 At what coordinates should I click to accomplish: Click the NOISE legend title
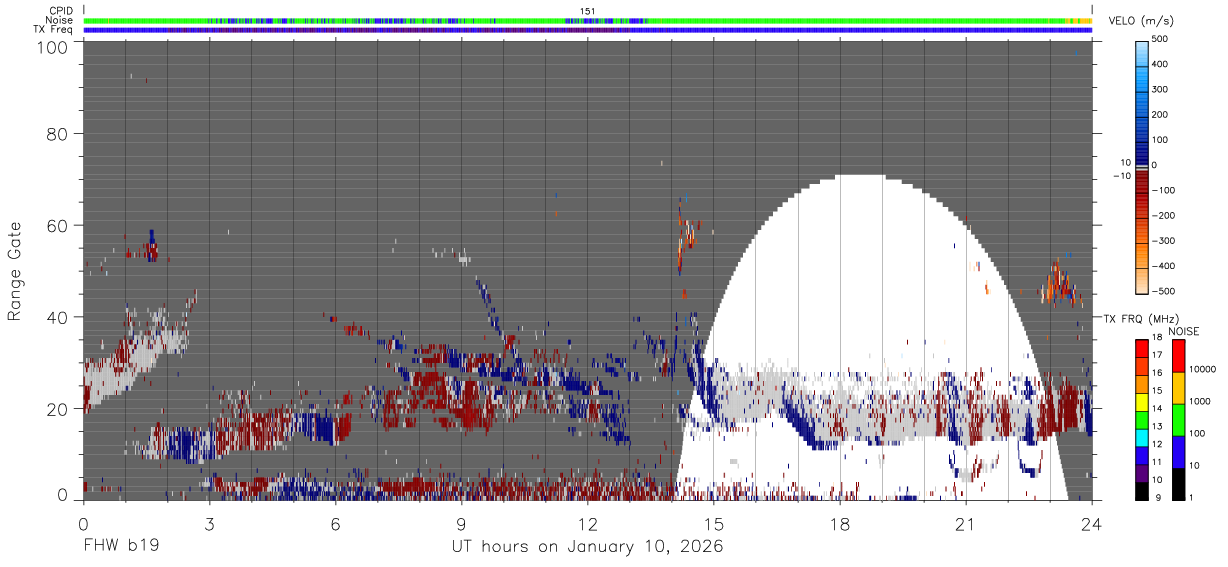coord(1183,330)
